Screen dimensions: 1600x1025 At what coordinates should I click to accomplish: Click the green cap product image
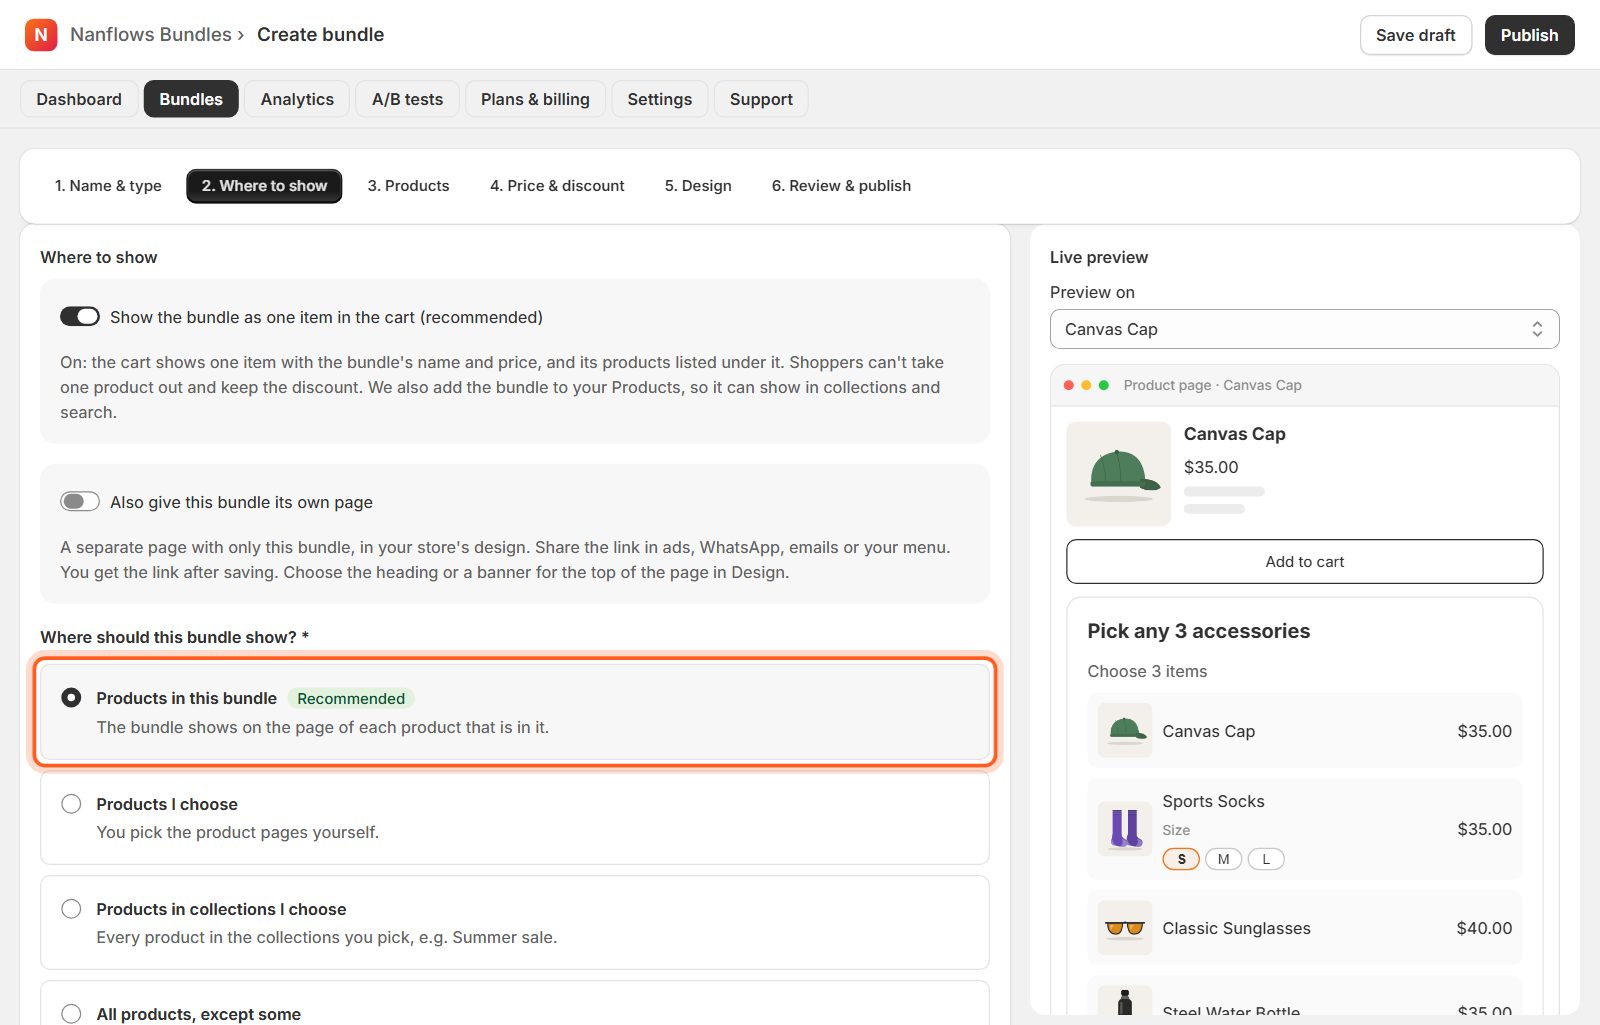(x=1118, y=474)
